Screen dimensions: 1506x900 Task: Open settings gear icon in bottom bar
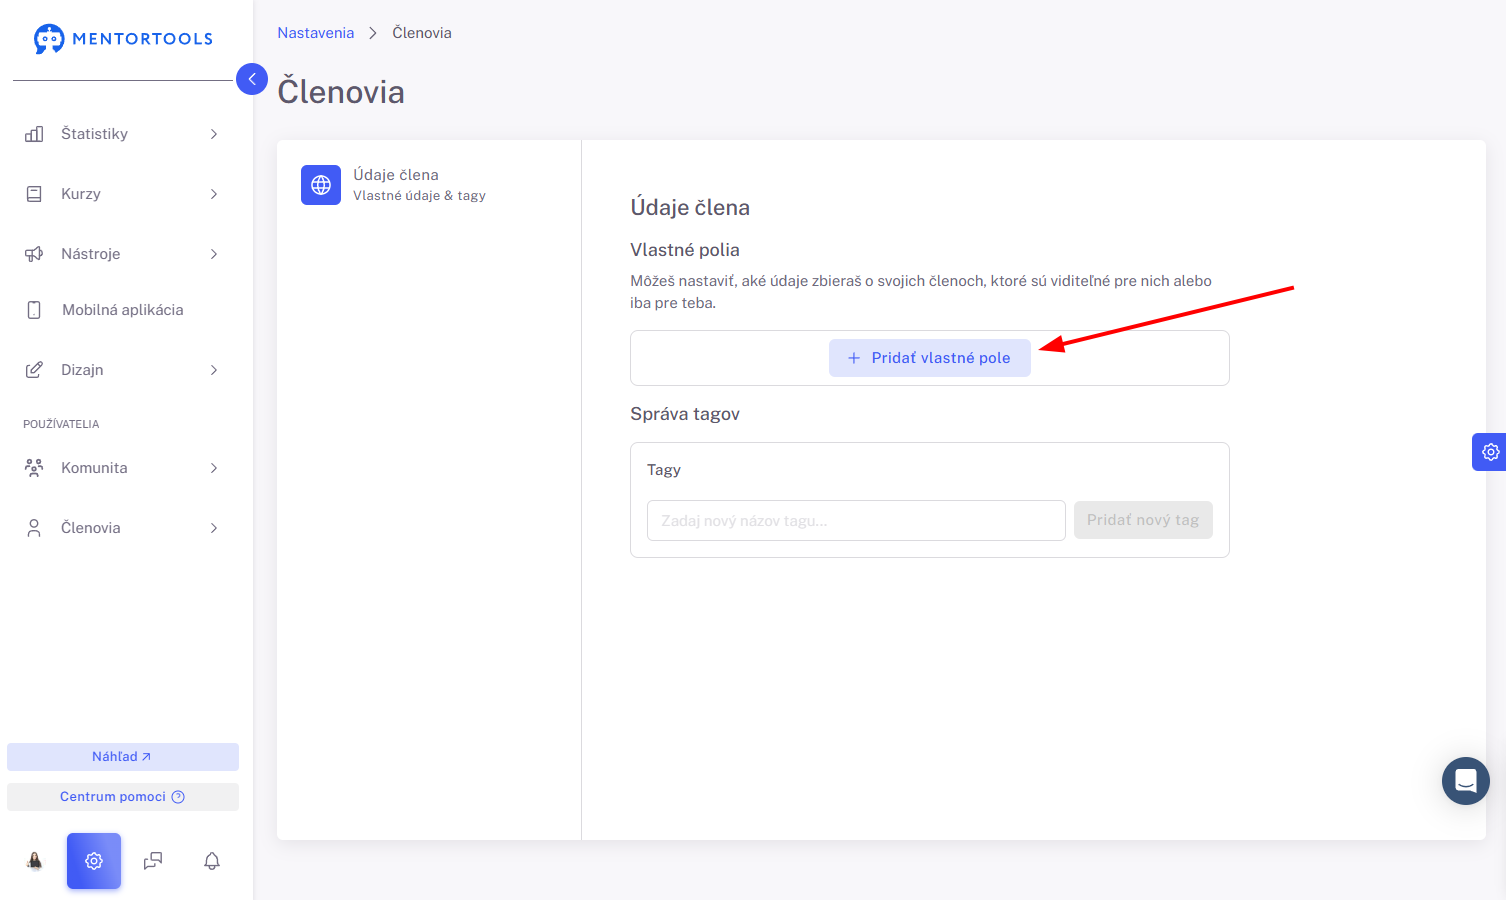tap(94, 861)
